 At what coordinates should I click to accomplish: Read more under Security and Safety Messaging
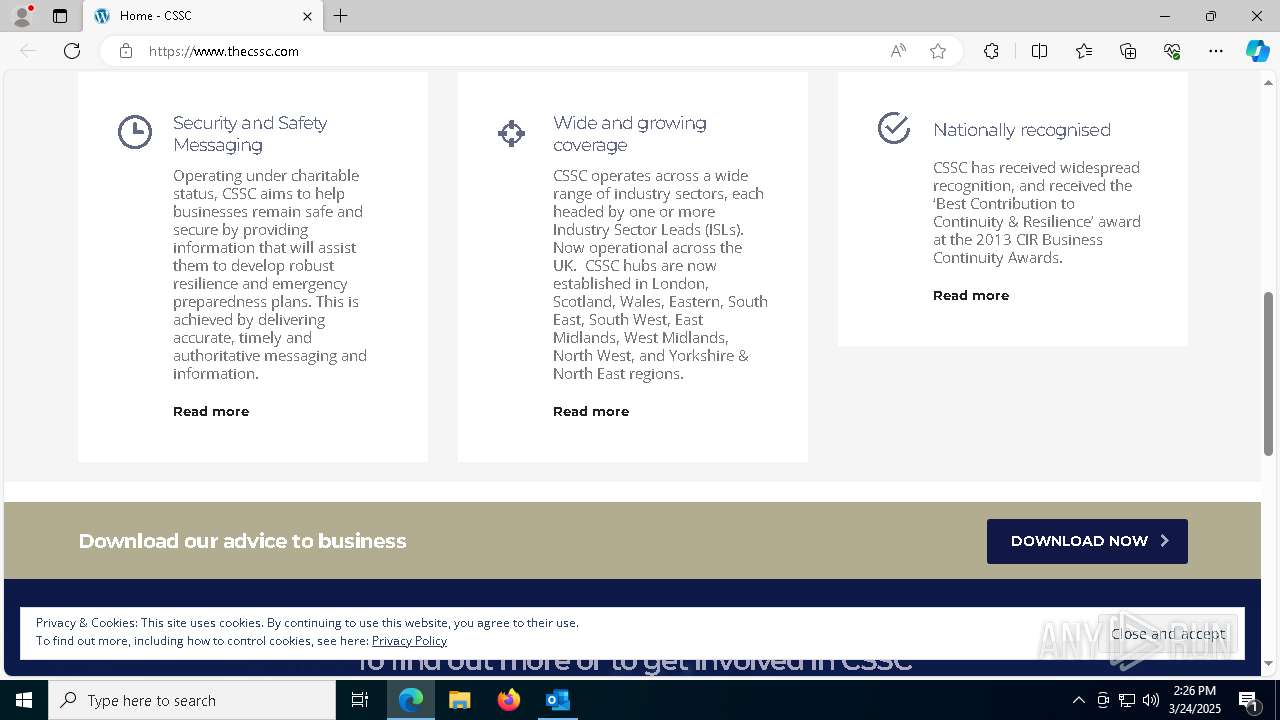[x=211, y=411]
